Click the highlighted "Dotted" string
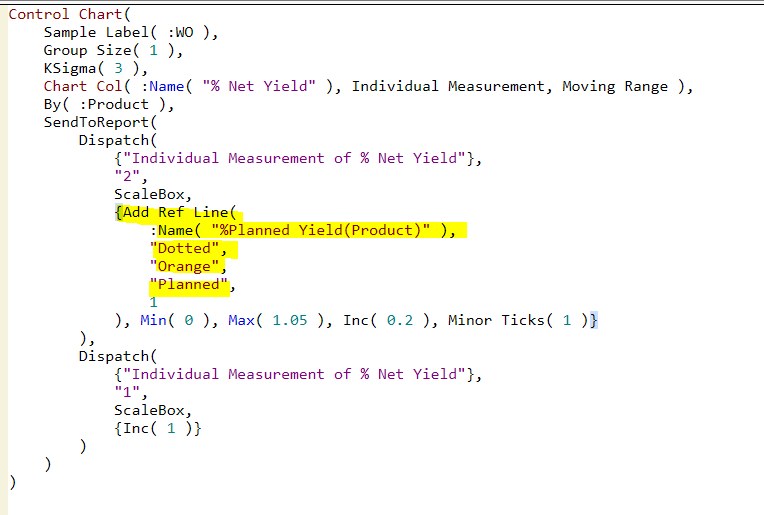Image resolution: width=764 pixels, height=515 pixels. [x=184, y=248]
